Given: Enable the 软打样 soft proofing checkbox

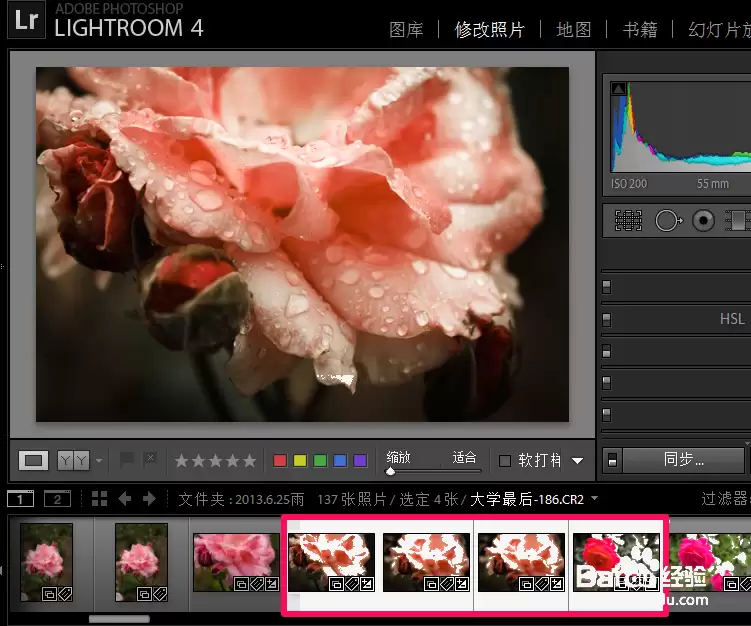Looking at the screenshot, I should (504, 461).
